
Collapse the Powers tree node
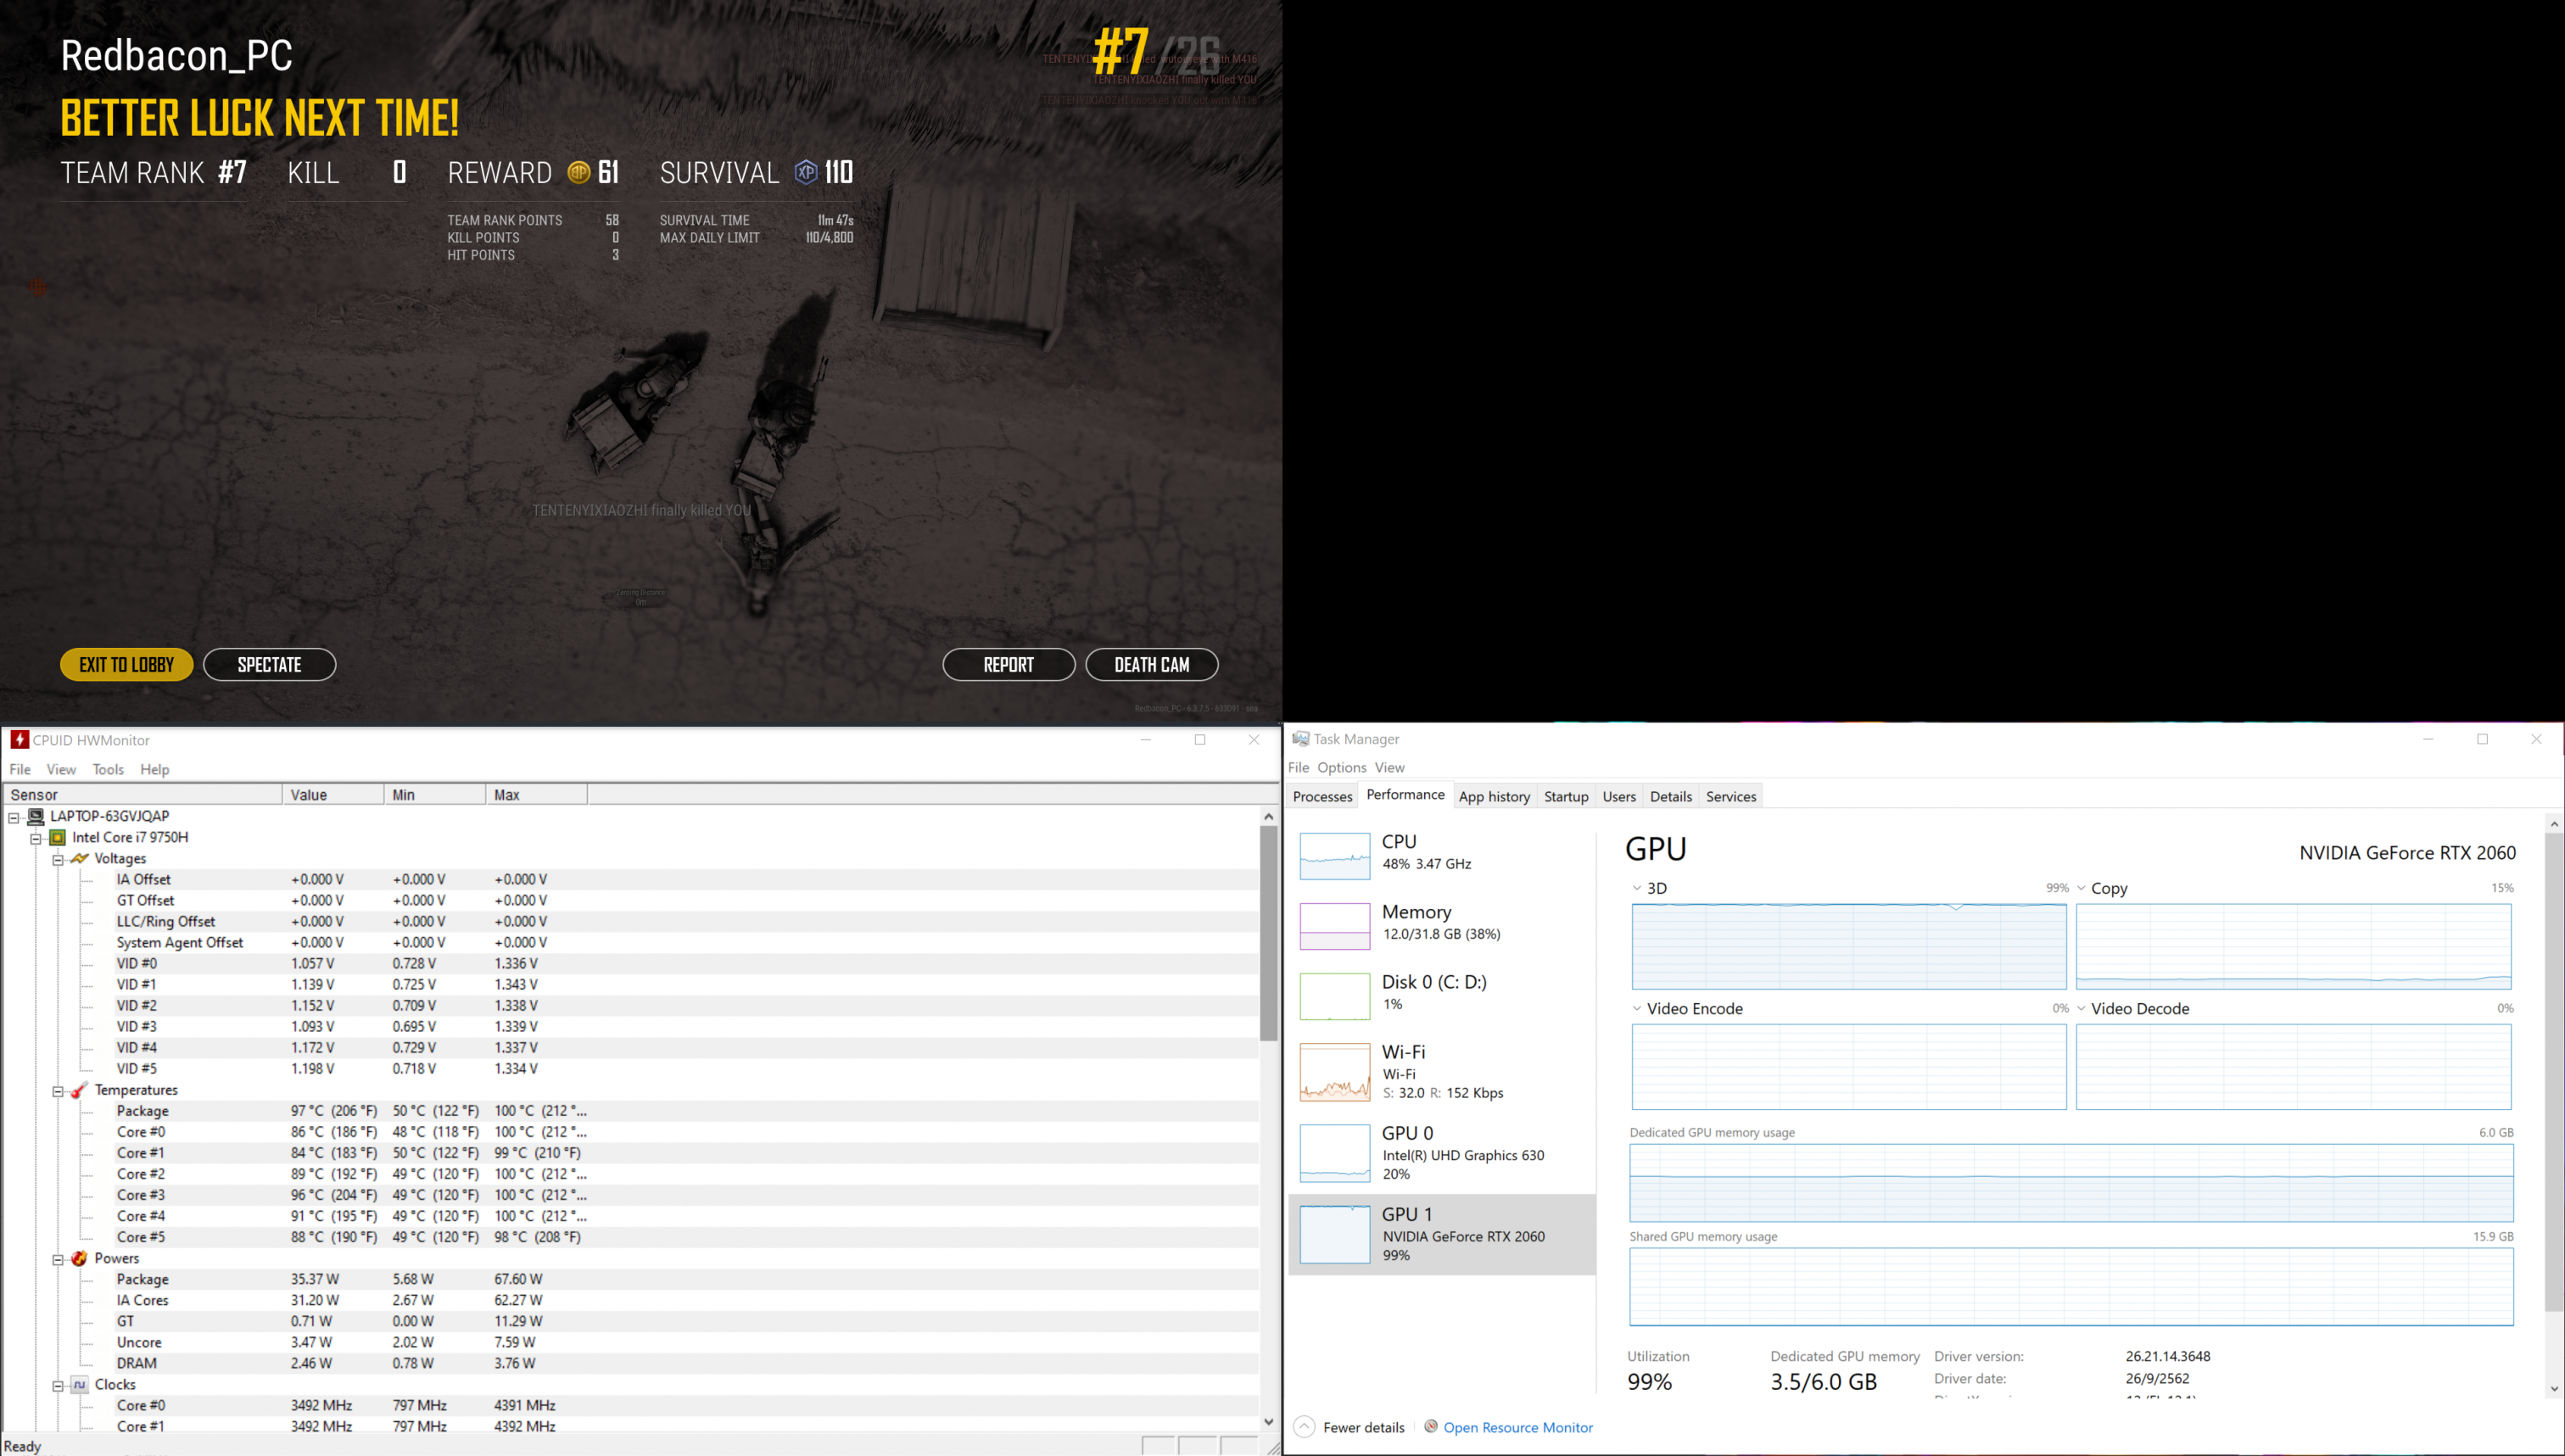(x=58, y=1259)
